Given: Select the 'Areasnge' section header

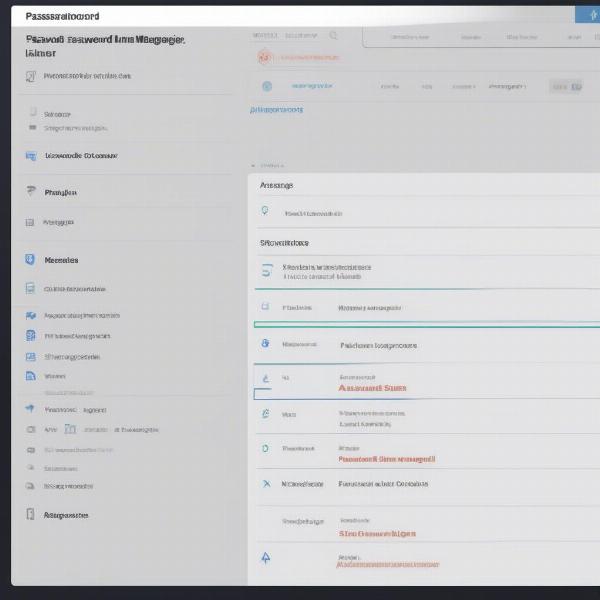Looking at the screenshot, I should (x=276, y=185).
